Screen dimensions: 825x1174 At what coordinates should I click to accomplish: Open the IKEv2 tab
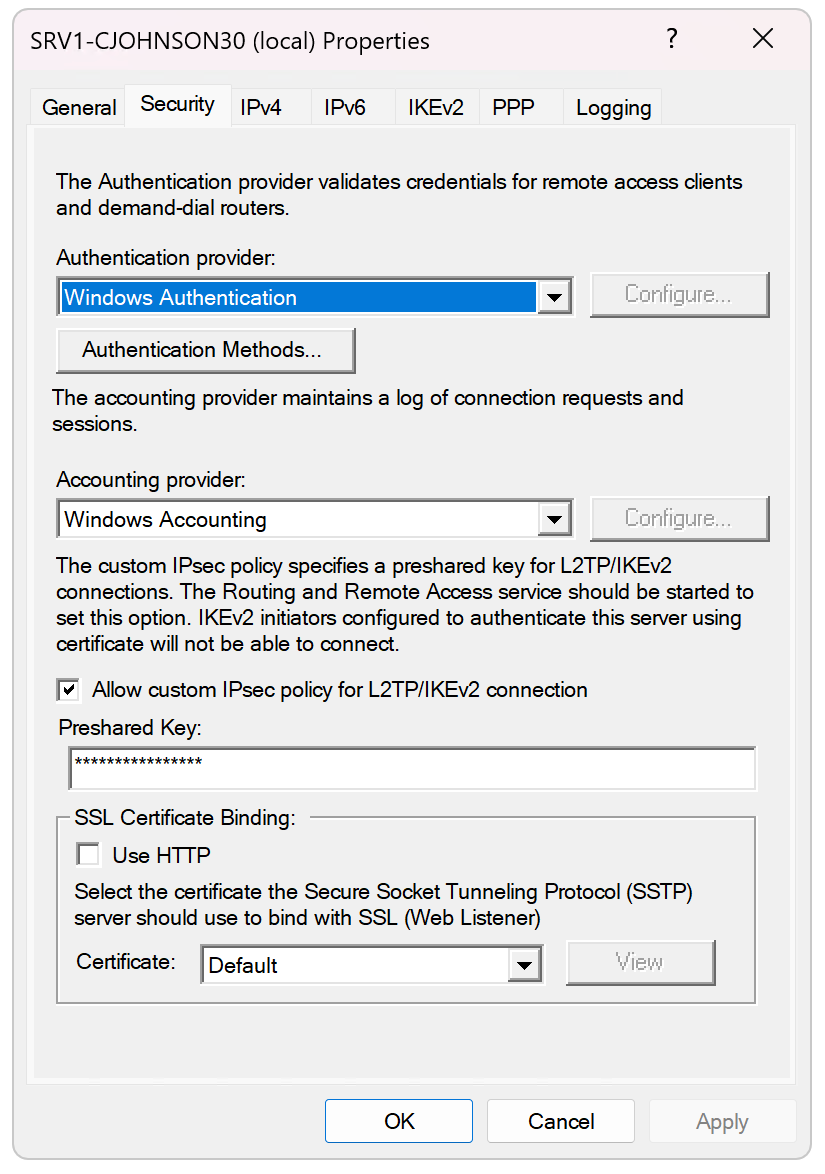435,107
